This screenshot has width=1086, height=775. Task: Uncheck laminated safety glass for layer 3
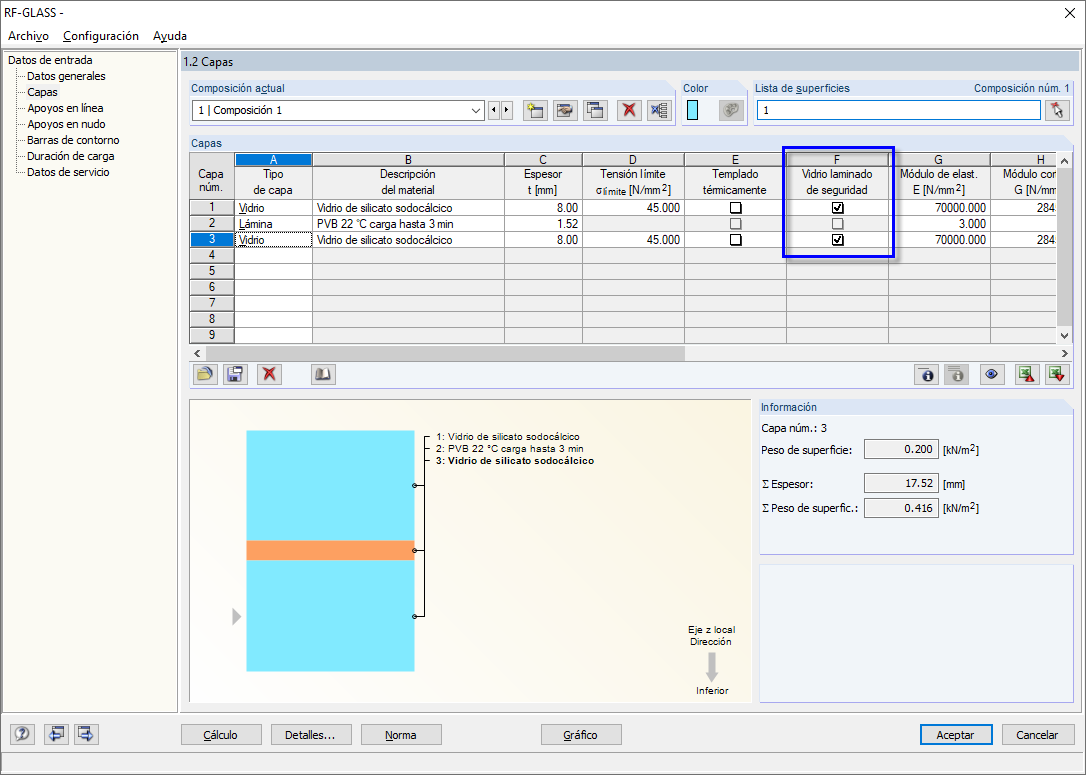[x=837, y=240]
